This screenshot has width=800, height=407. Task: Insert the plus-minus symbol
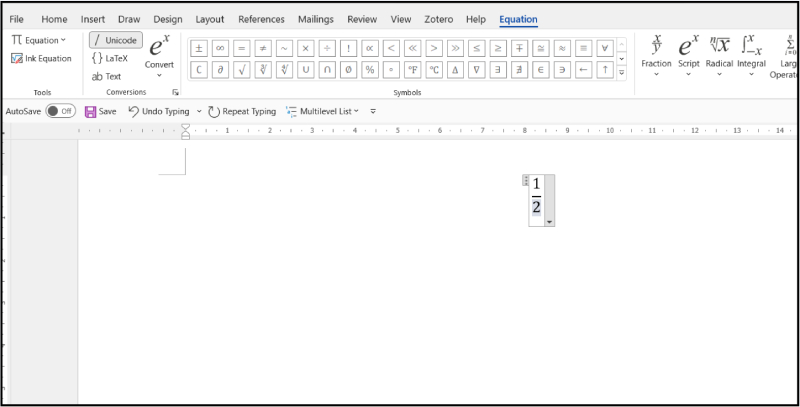click(x=199, y=47)
